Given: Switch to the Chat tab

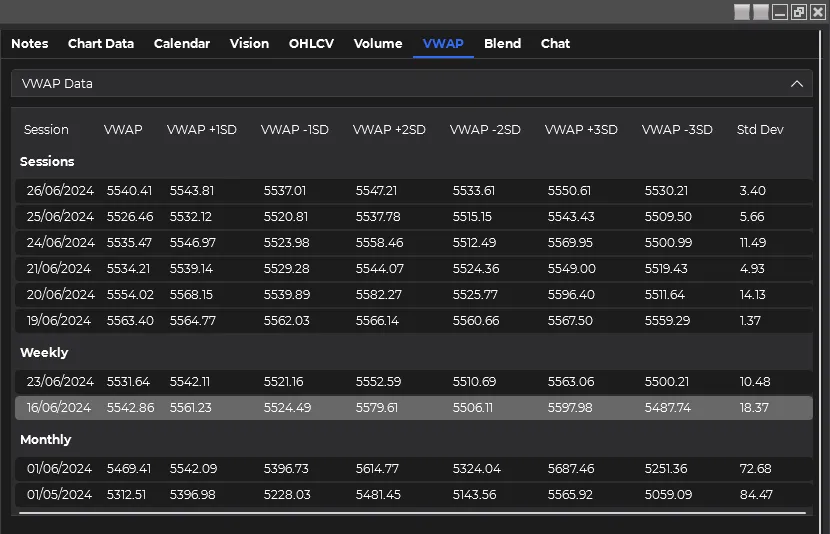Looking at the screenshot, I should pos(555,43).
